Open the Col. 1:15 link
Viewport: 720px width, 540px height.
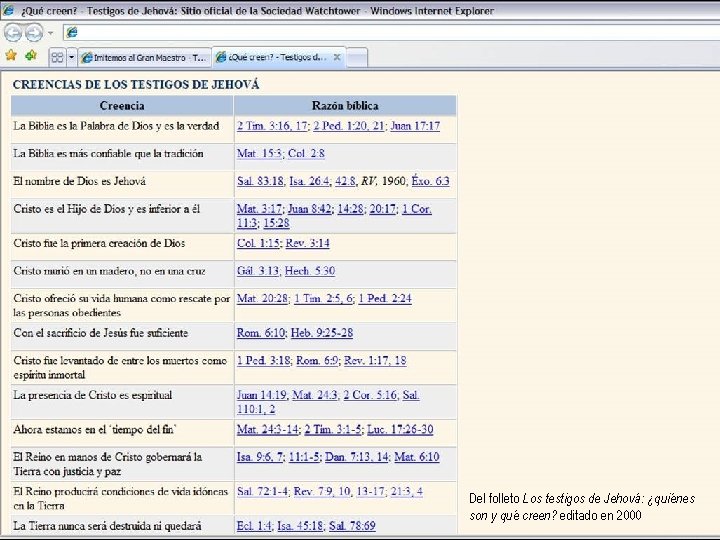click(258, 243)
